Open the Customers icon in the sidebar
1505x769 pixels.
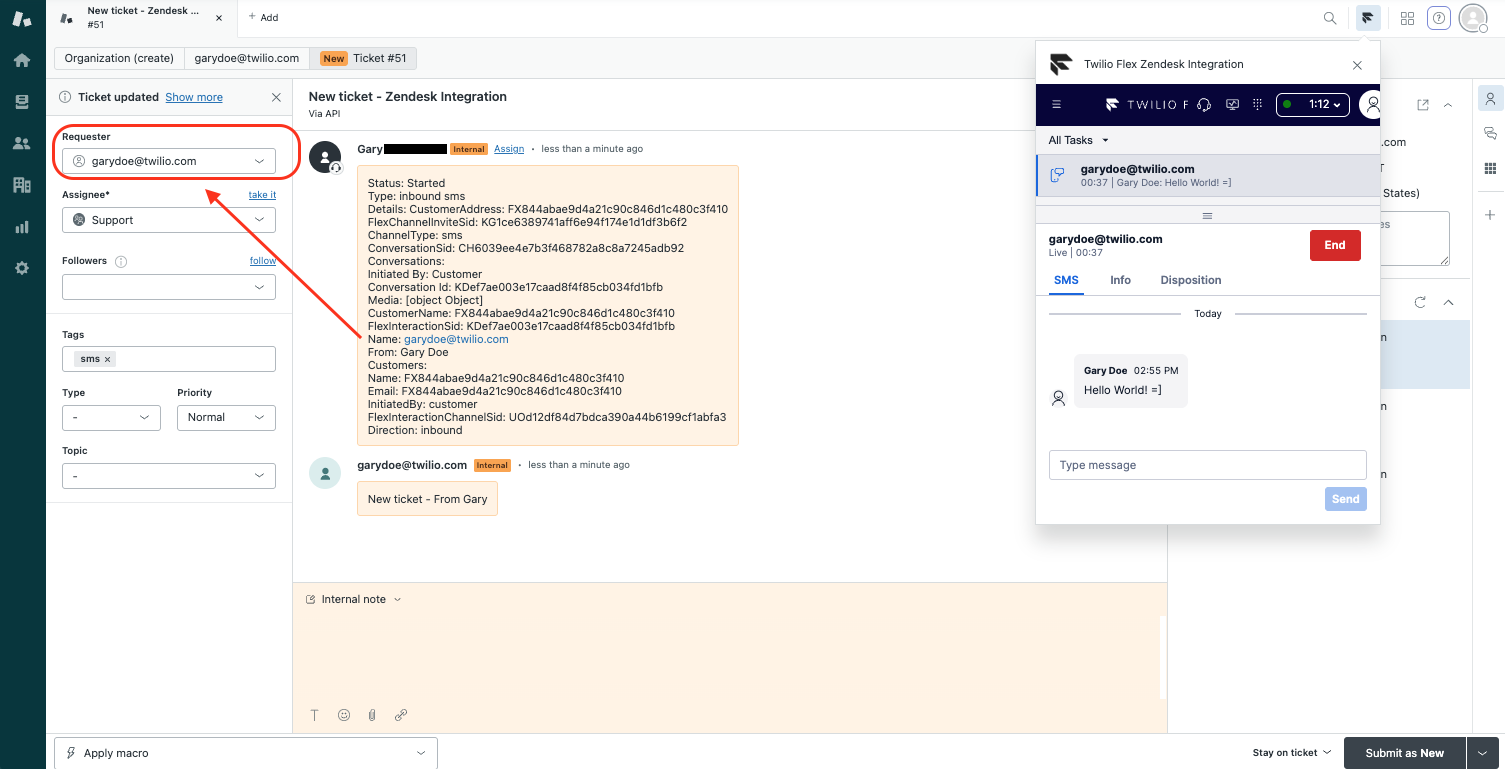22,143
